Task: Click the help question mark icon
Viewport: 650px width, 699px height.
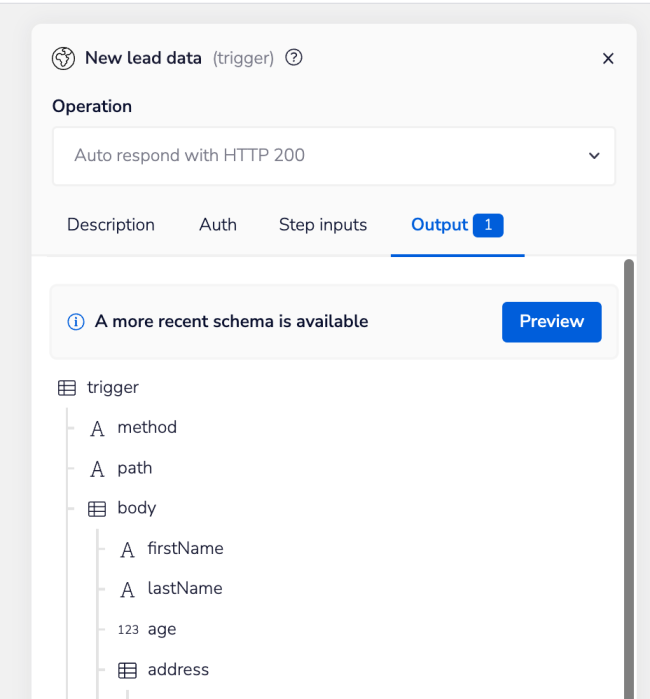Action: pyautogui.click(x=294, y=58)
